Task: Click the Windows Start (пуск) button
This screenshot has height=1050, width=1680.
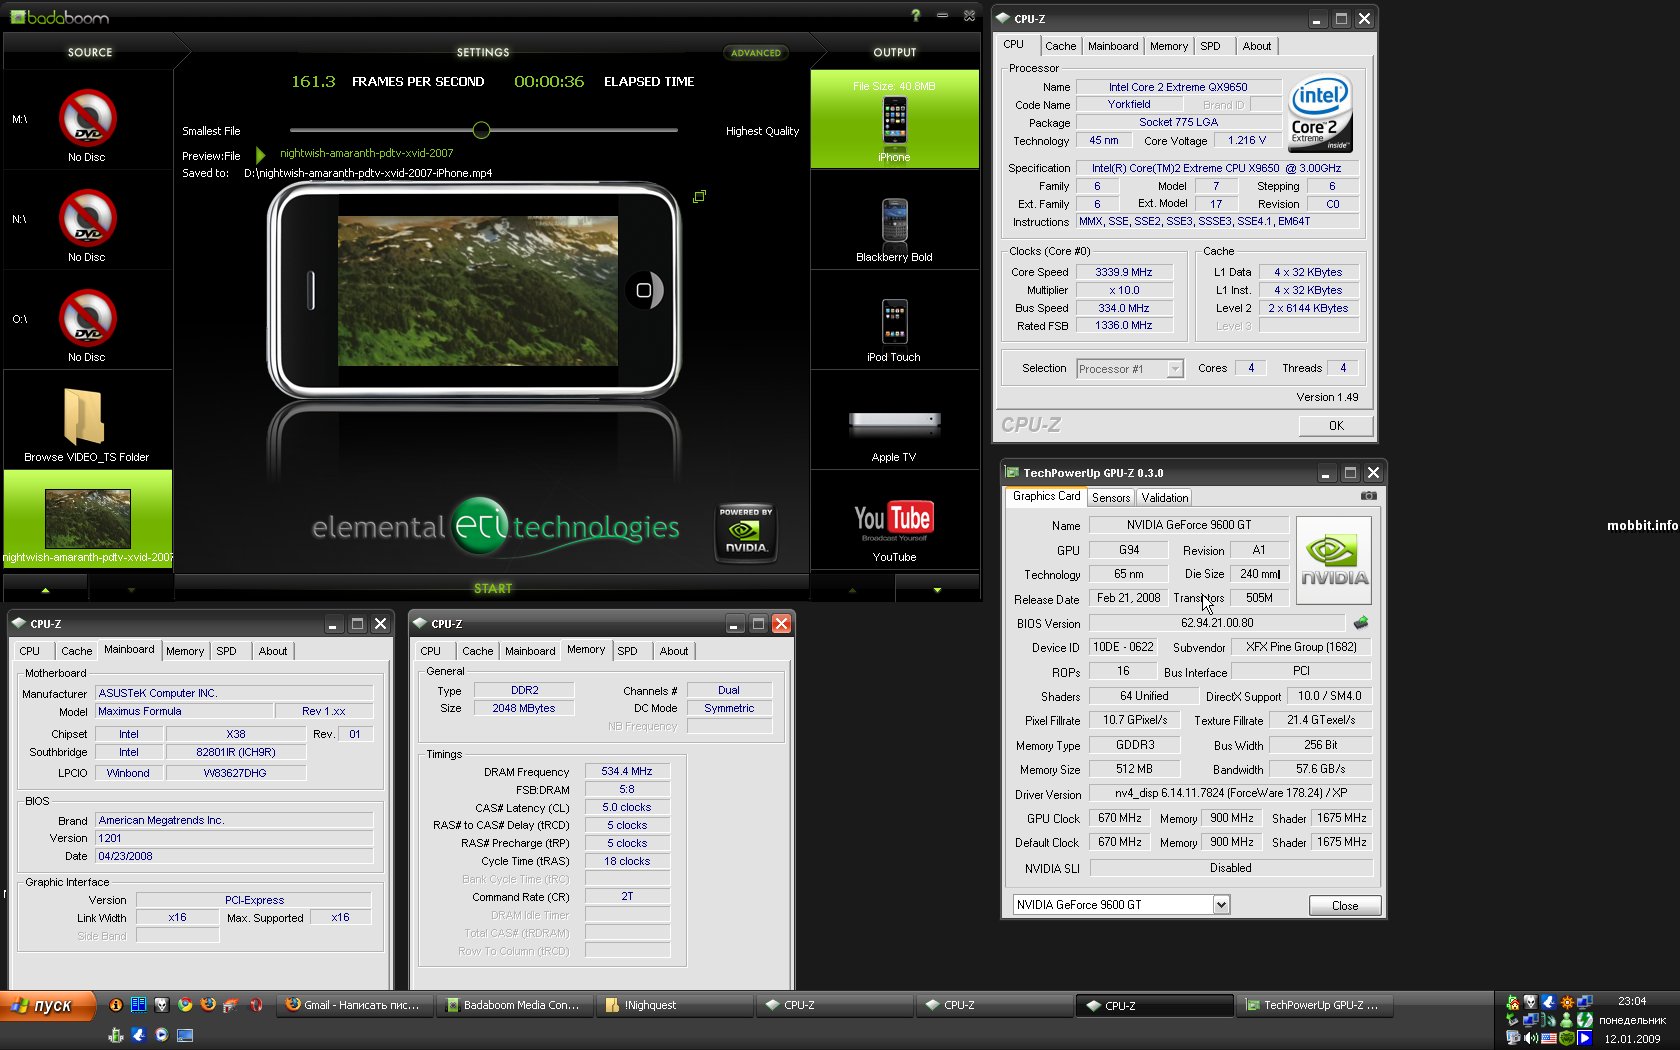Action: 48,1005
